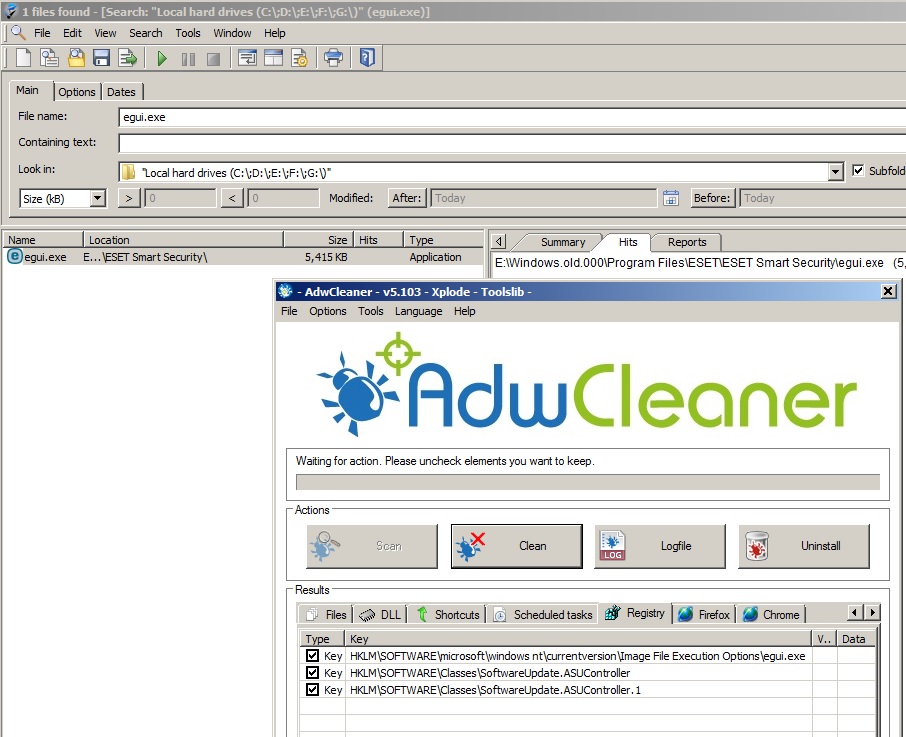Open the File menu in search window
This screenshot has width=906, height=737.
tap(42, 33)
